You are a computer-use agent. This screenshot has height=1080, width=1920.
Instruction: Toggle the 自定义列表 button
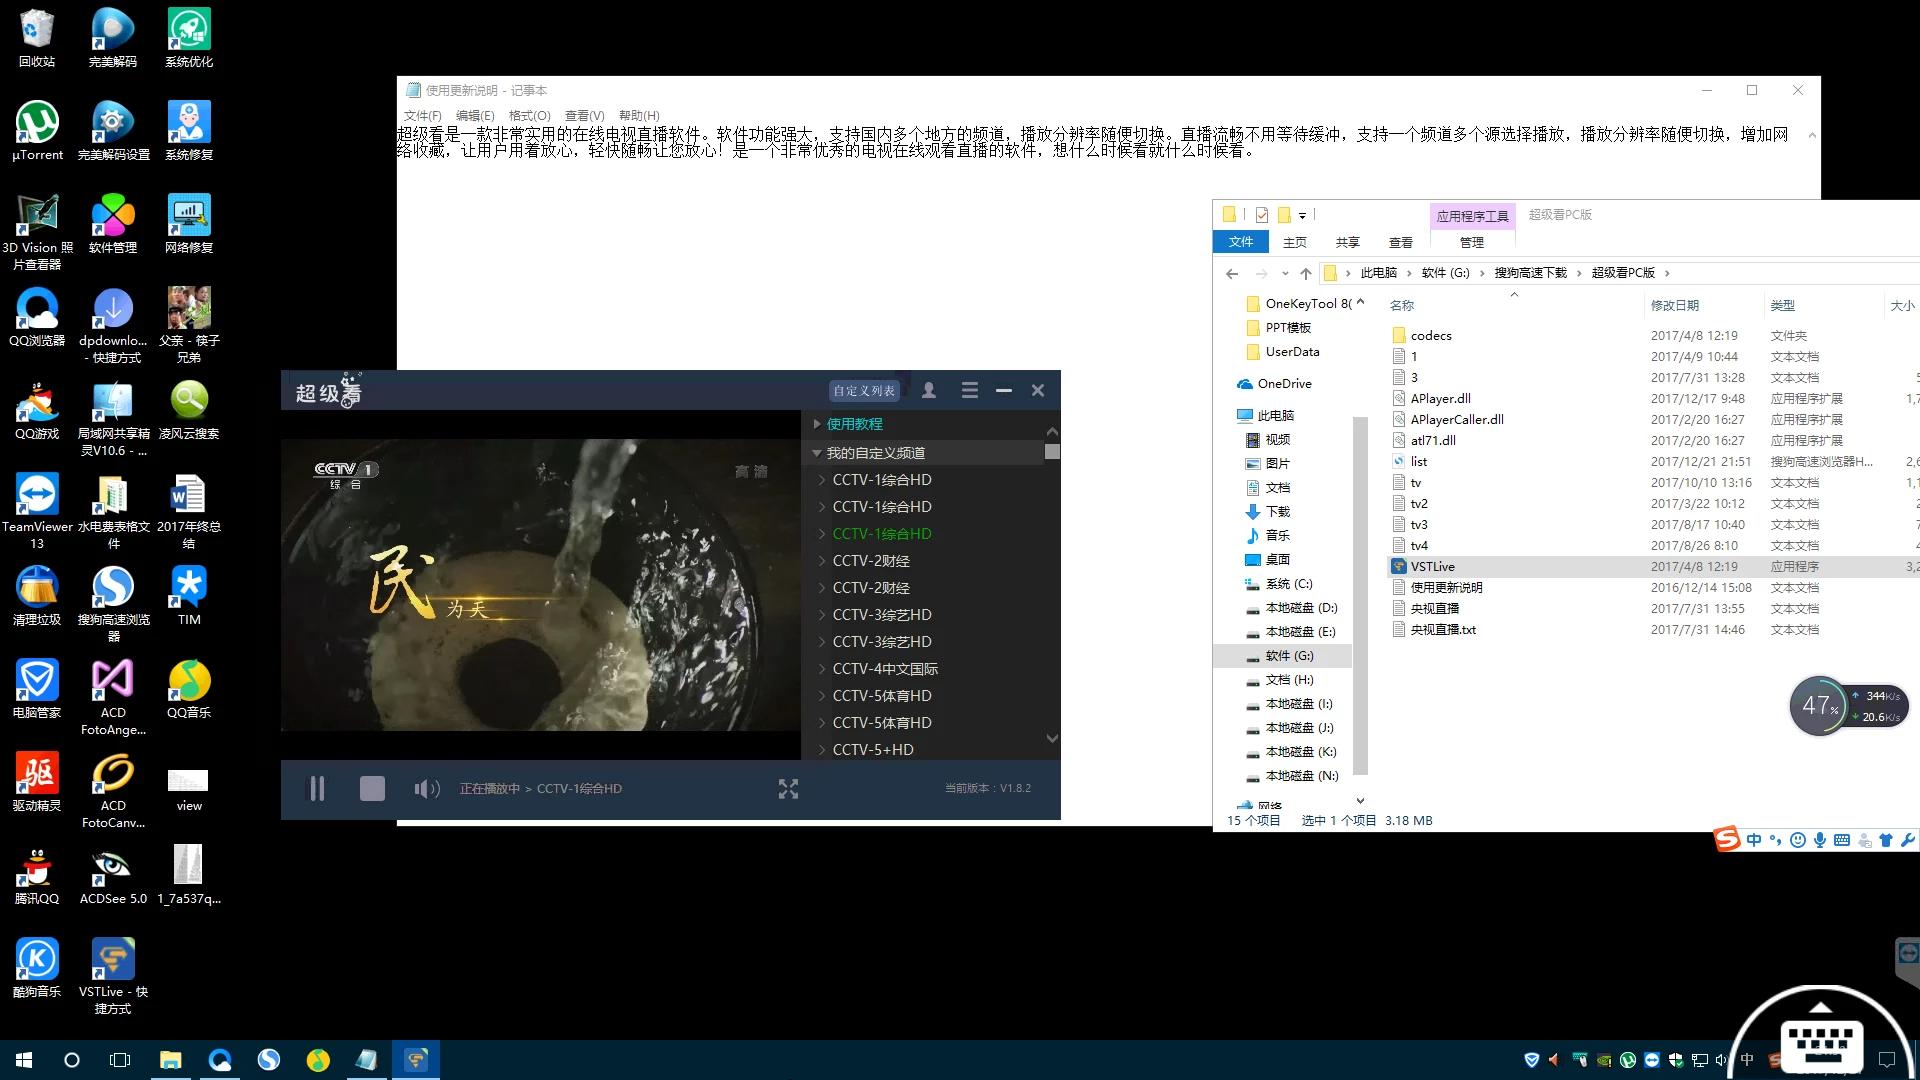864,391
